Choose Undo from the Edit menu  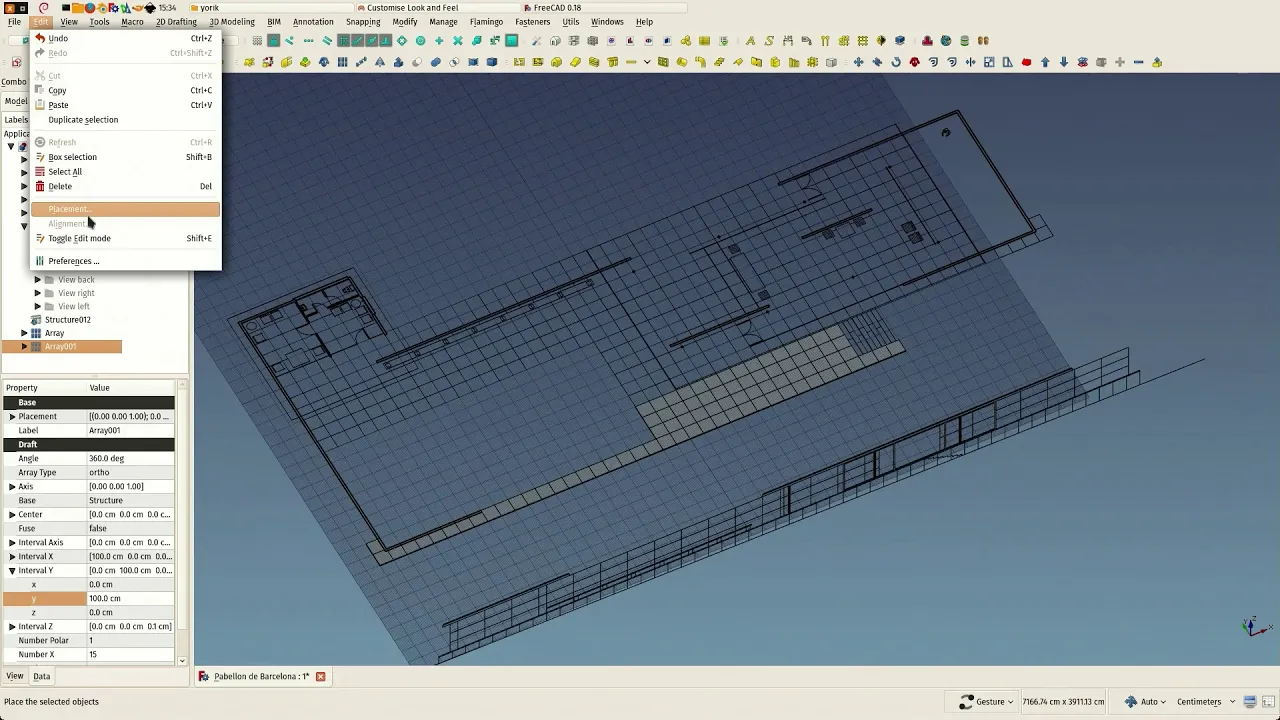click(x=125, y=38)
